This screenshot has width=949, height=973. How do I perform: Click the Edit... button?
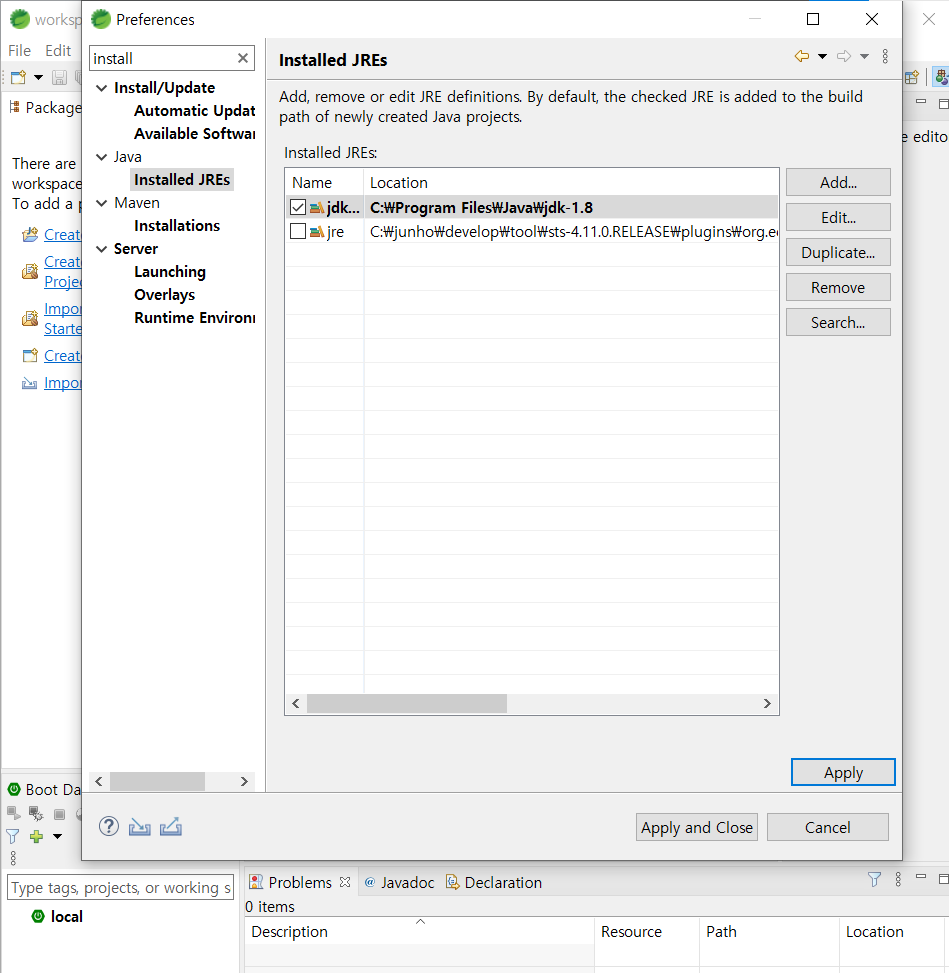click(x=838, y=217)
